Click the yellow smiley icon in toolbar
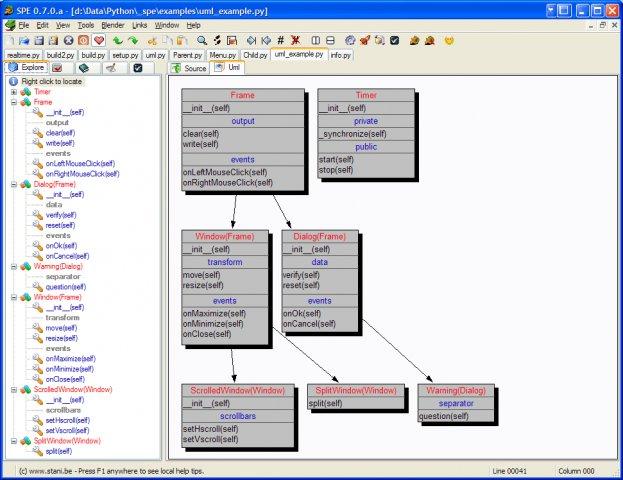The height and width of the screenshot is (480, 623). click(449, 40)
